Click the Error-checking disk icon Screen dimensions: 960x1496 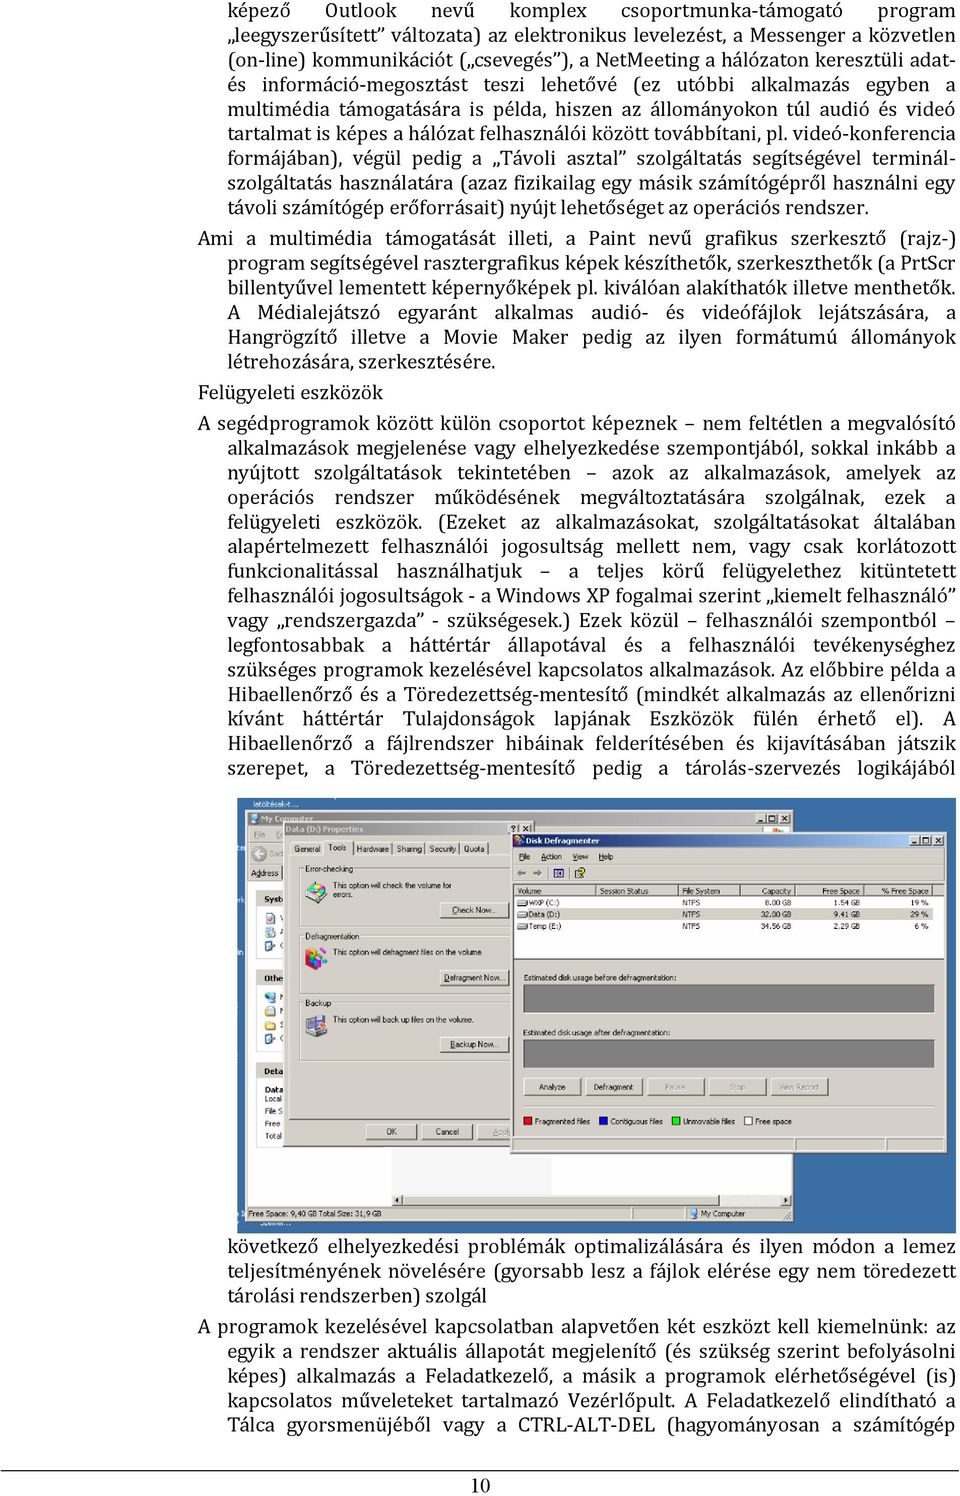(x=316, y=892)
